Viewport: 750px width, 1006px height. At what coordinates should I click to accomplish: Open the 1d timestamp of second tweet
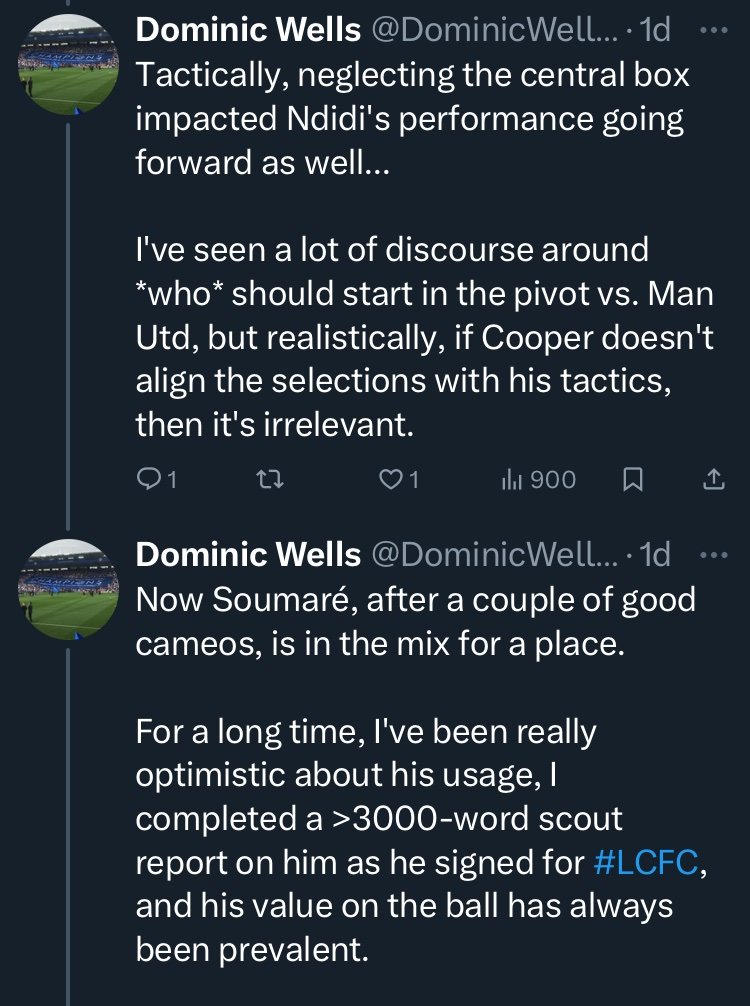(656, 554)
